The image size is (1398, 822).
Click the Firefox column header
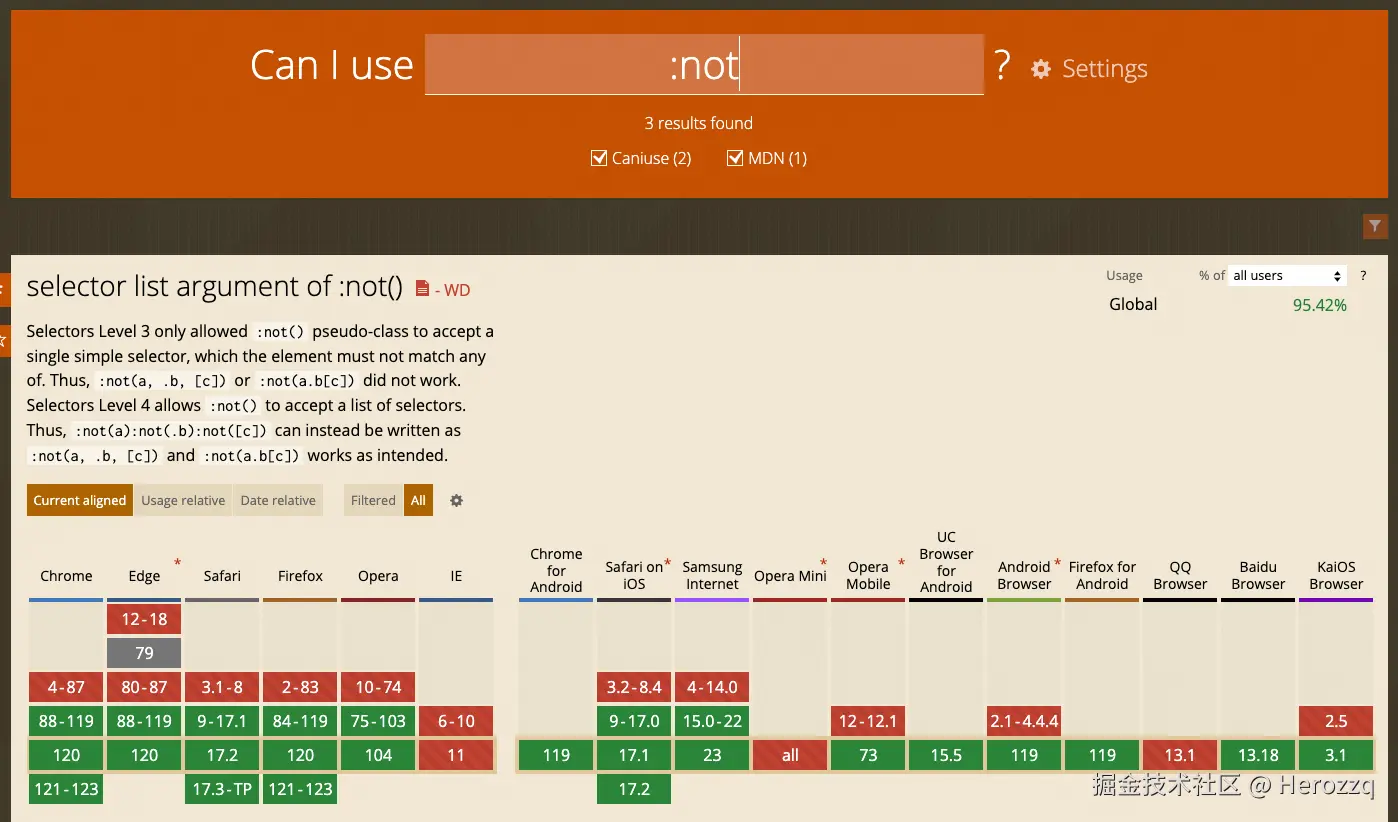click(x=300, y=576)
